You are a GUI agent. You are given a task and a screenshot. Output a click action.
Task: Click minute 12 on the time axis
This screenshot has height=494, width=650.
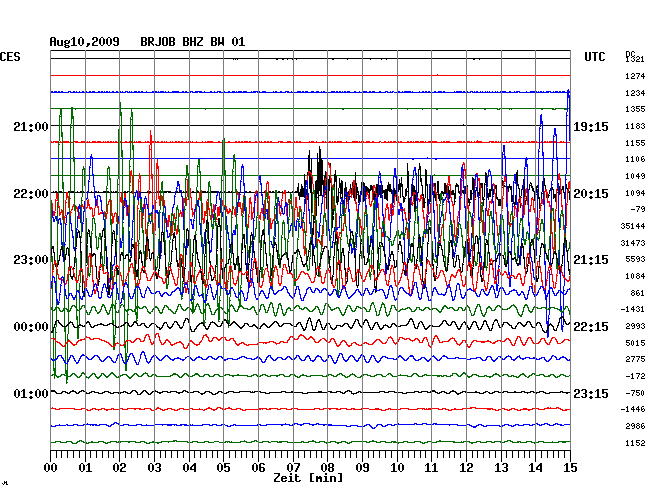pyautogui.click(x=466, y=468)
